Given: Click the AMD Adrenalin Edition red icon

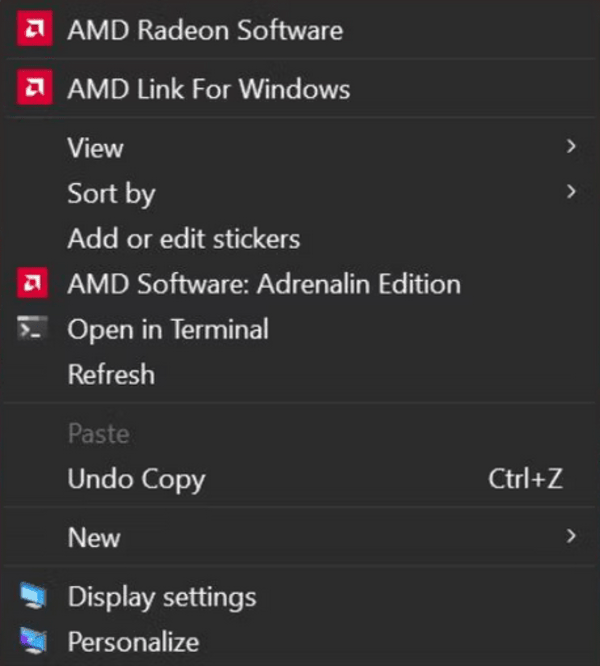Looking at the screenshot, I should (33, 282).
